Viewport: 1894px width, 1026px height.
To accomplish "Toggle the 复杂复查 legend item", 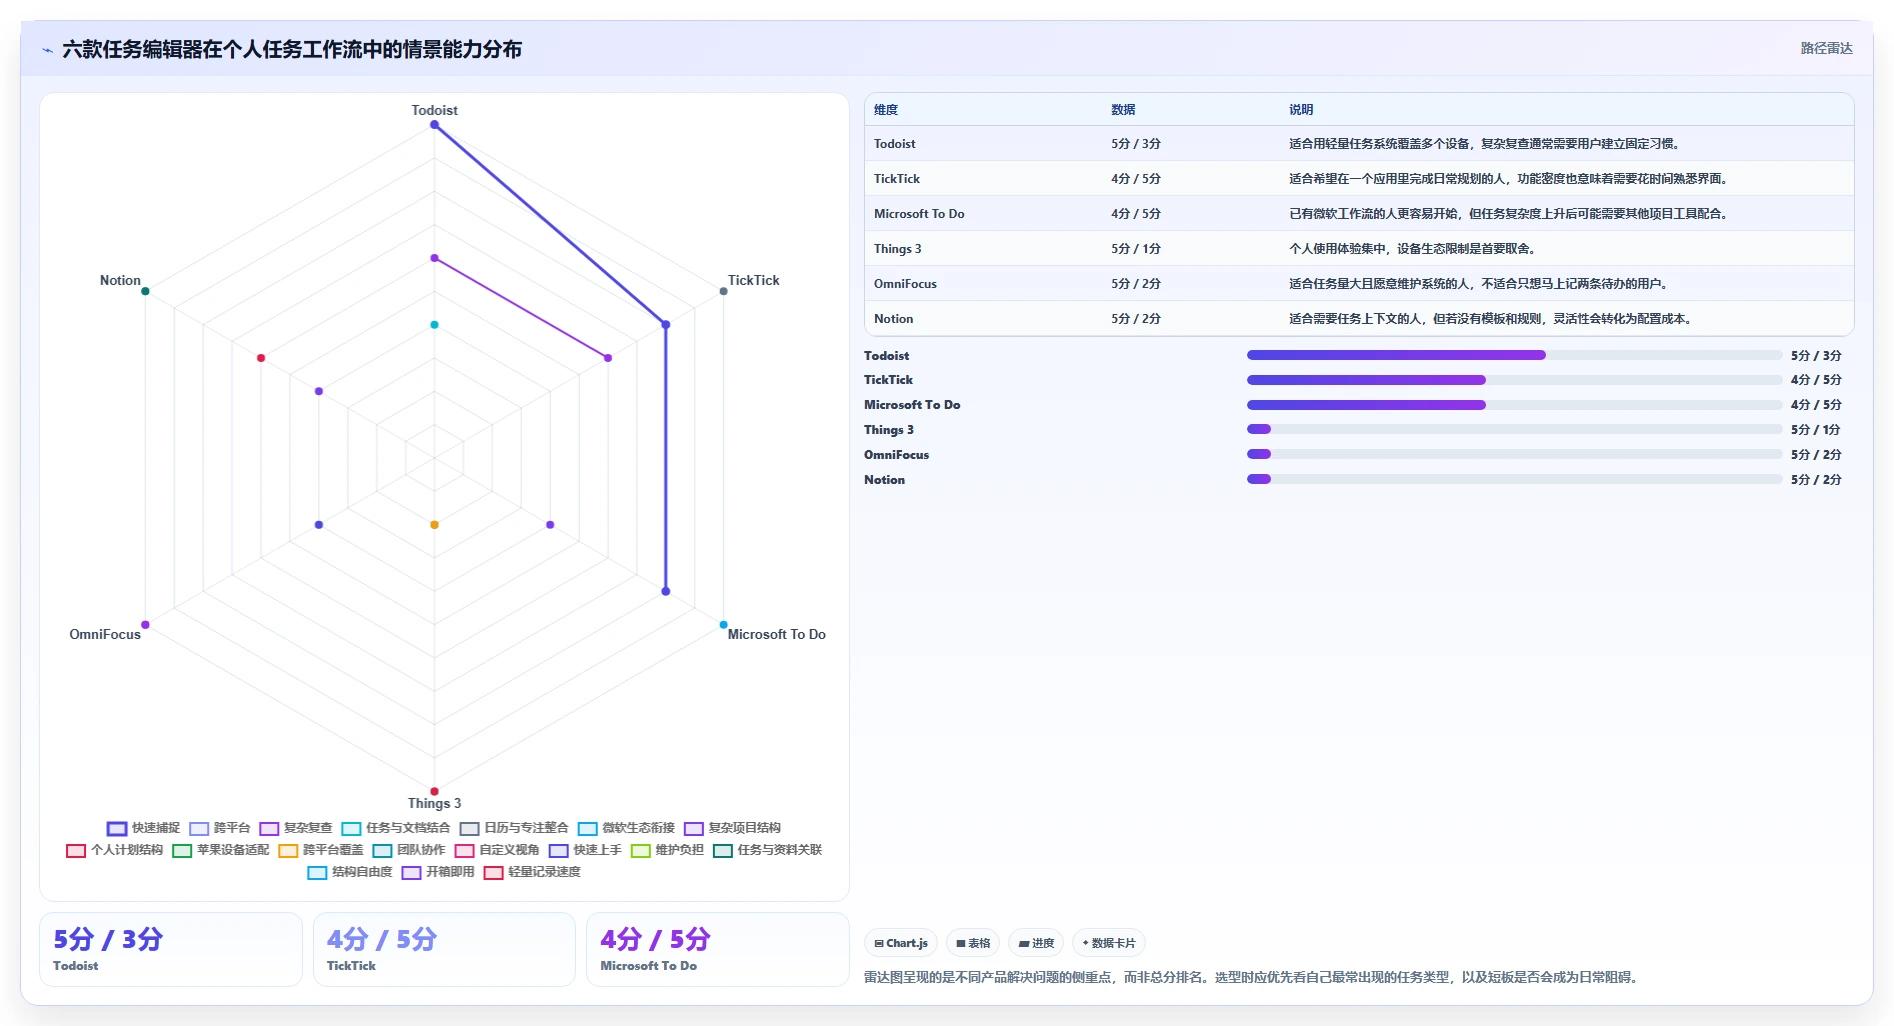I will tap(296, 828).
